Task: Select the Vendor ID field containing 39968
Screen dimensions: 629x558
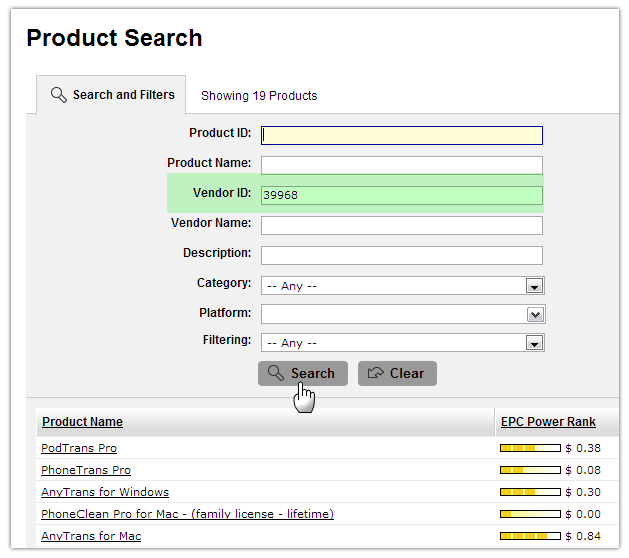Action: click(x=402, y=195)
